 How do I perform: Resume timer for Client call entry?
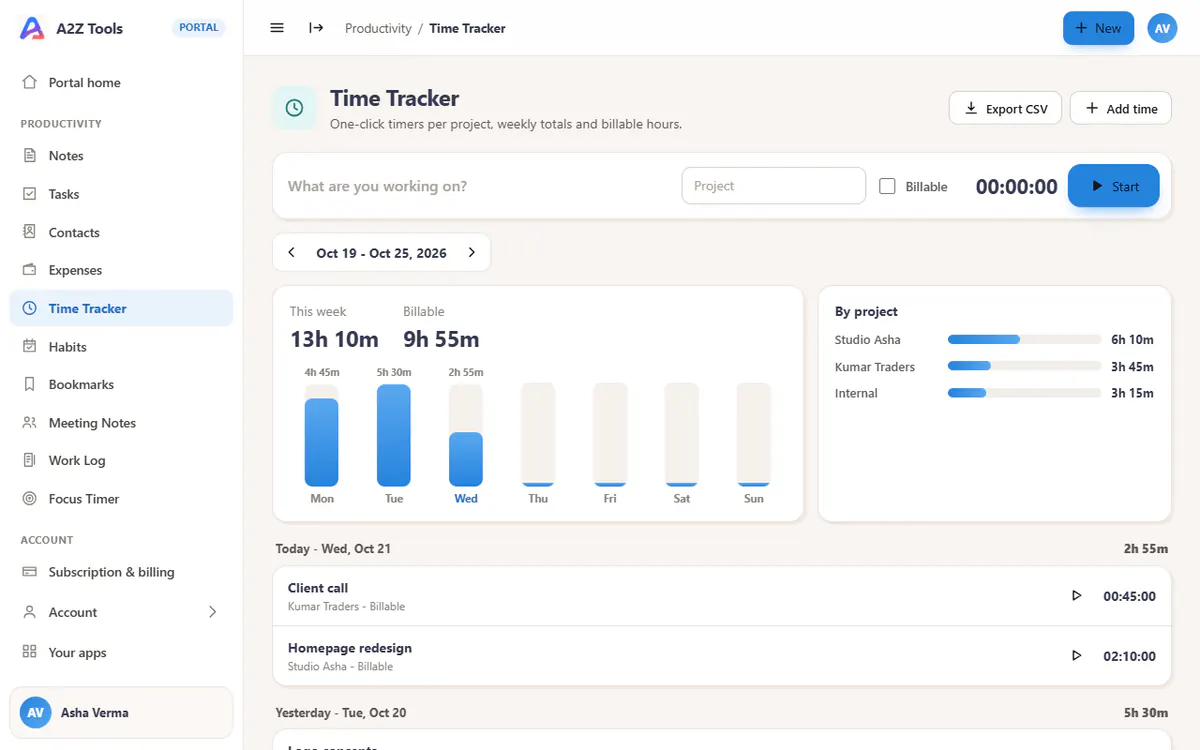pos(1077,596)
